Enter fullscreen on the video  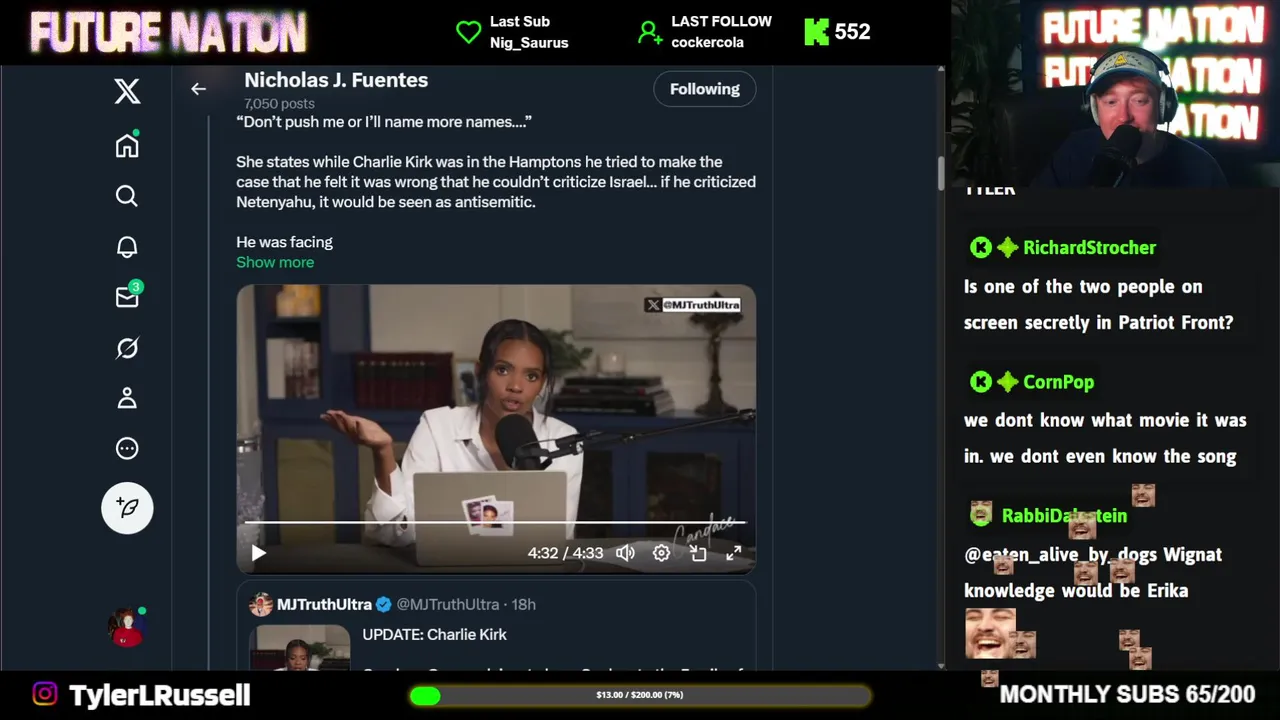click(734, 553)
